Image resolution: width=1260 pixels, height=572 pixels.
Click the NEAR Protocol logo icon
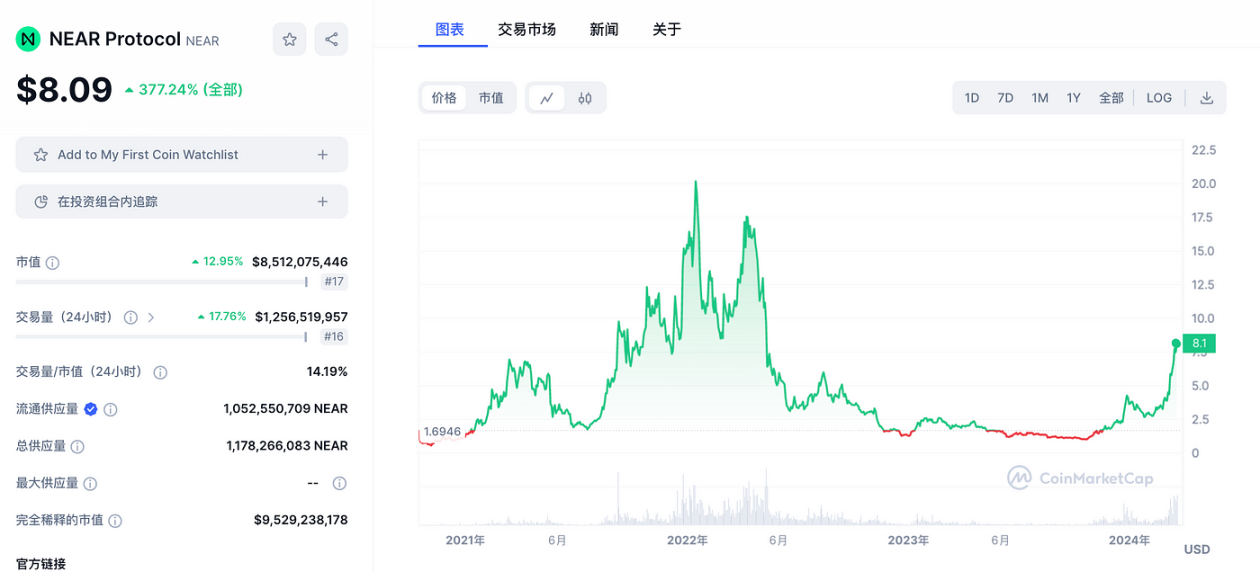[28, 39]
